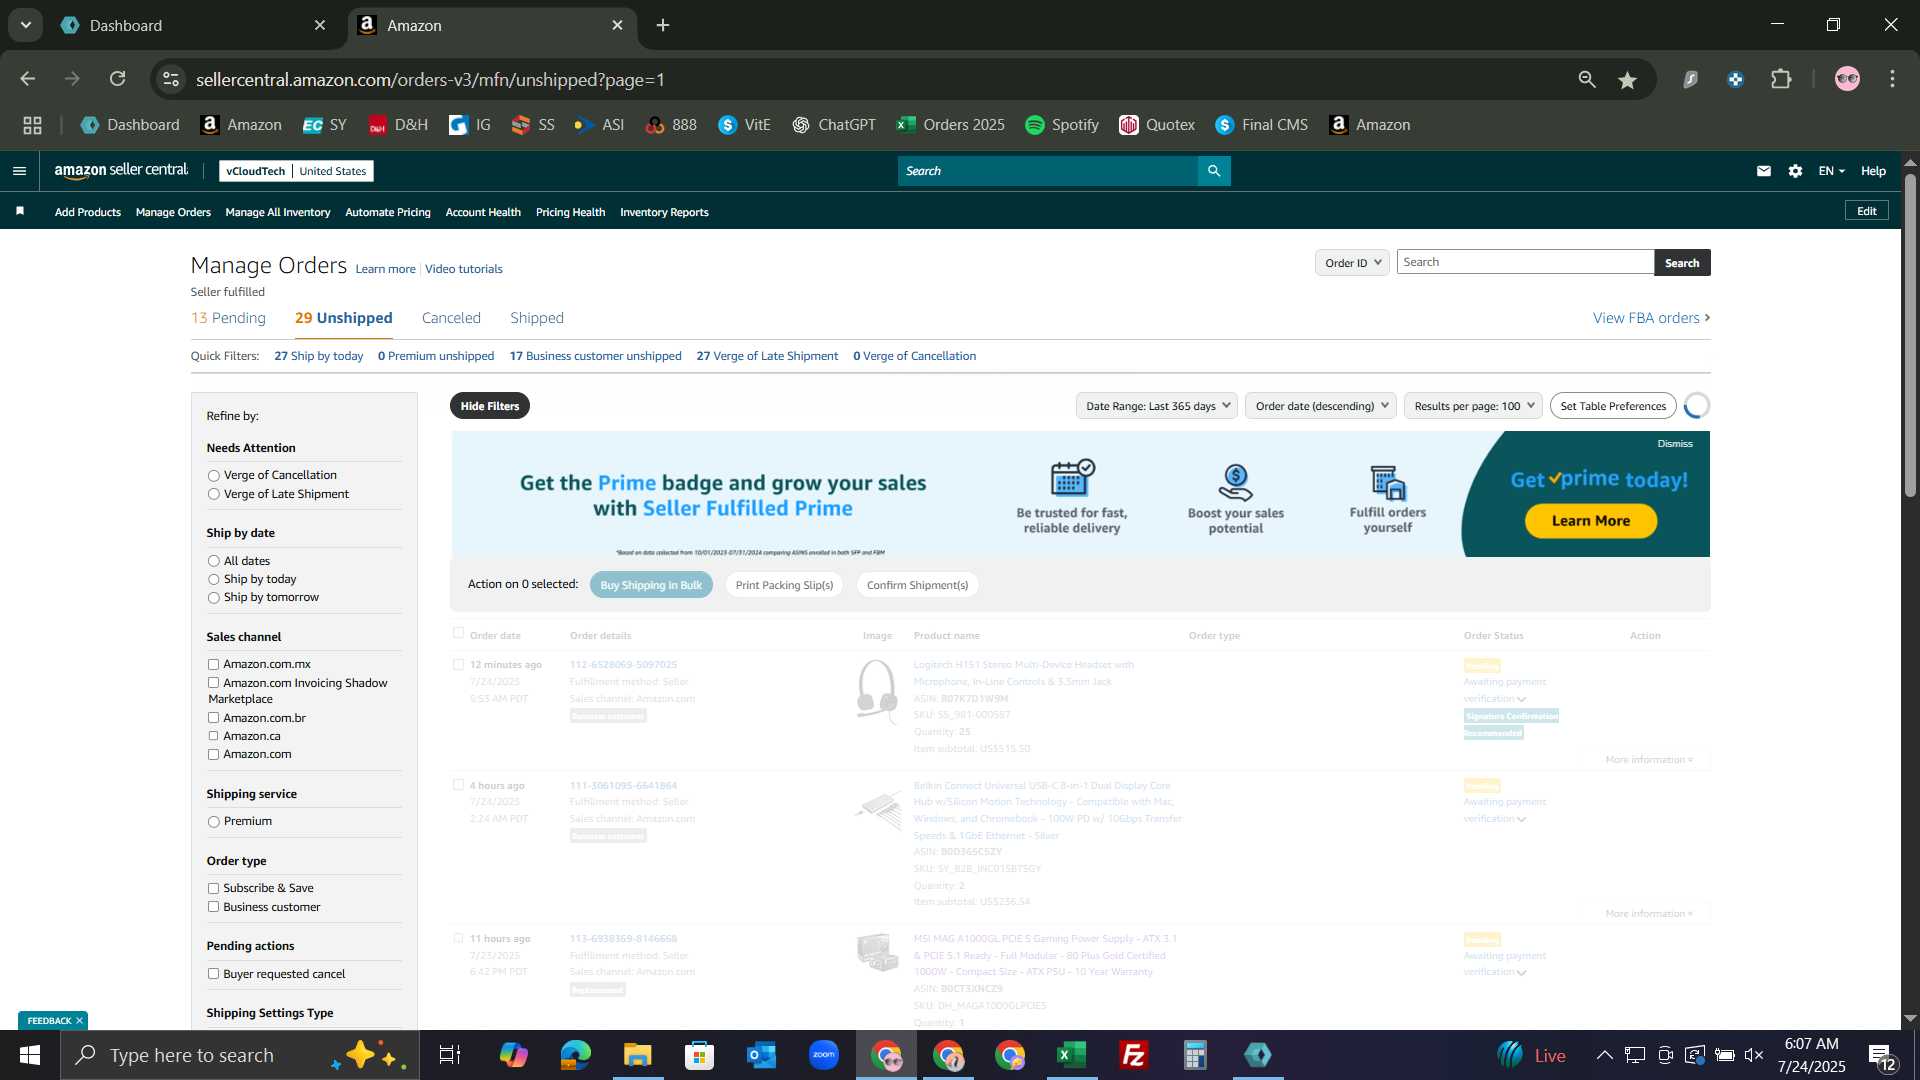Open the Spotify bookmark
The height and width of the screenshot is (1080, 1920).
click(1062, 125)
